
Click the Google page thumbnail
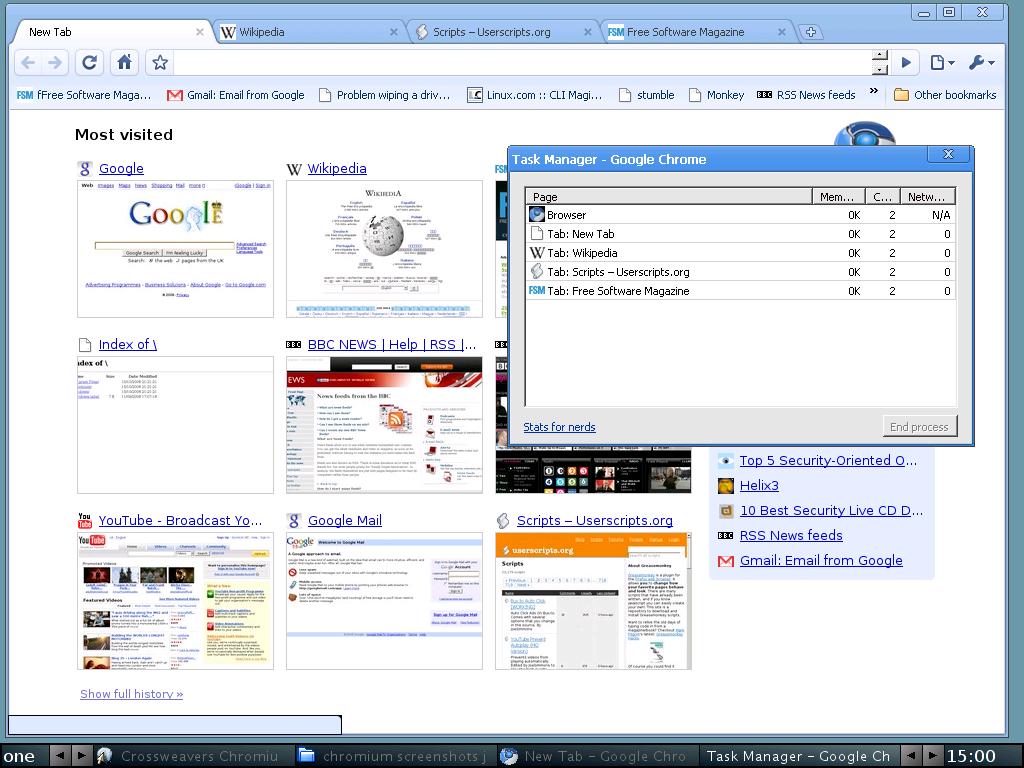[x=175, y=249]
